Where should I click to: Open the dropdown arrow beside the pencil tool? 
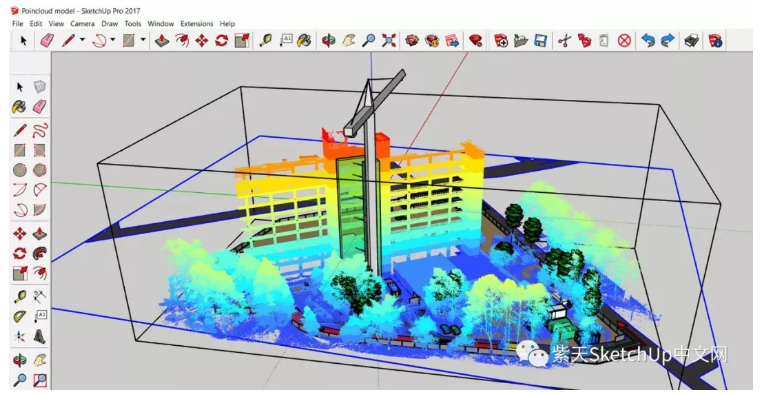(x=82, y=39)
